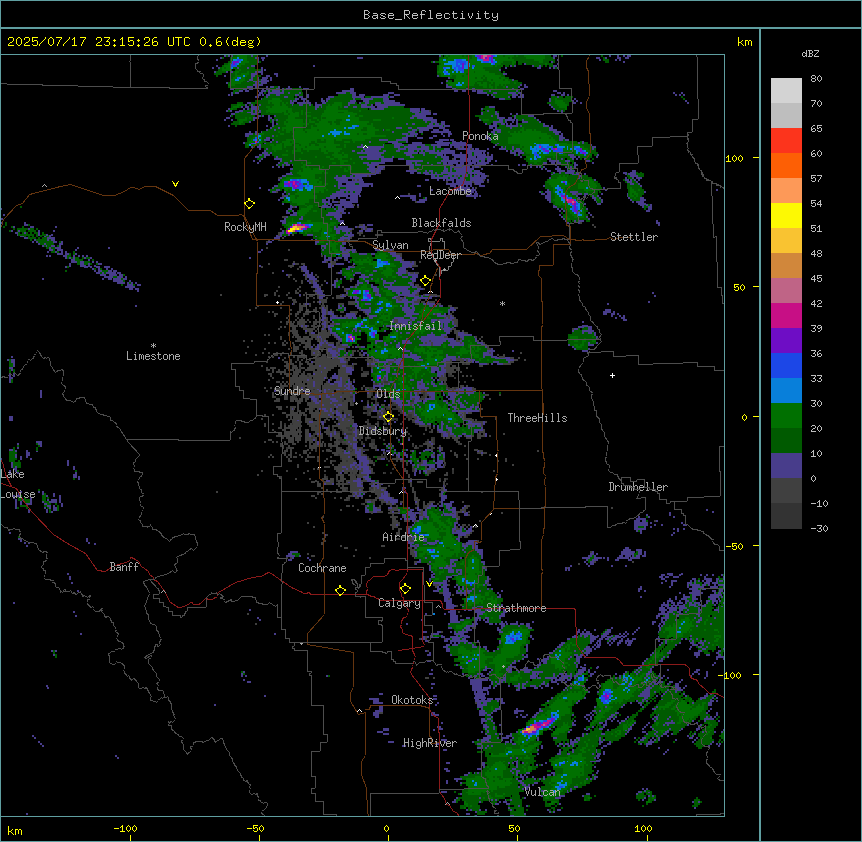
Task: Click the green 30 dBZ legend swatch
Action: click(x=786, y=416)
